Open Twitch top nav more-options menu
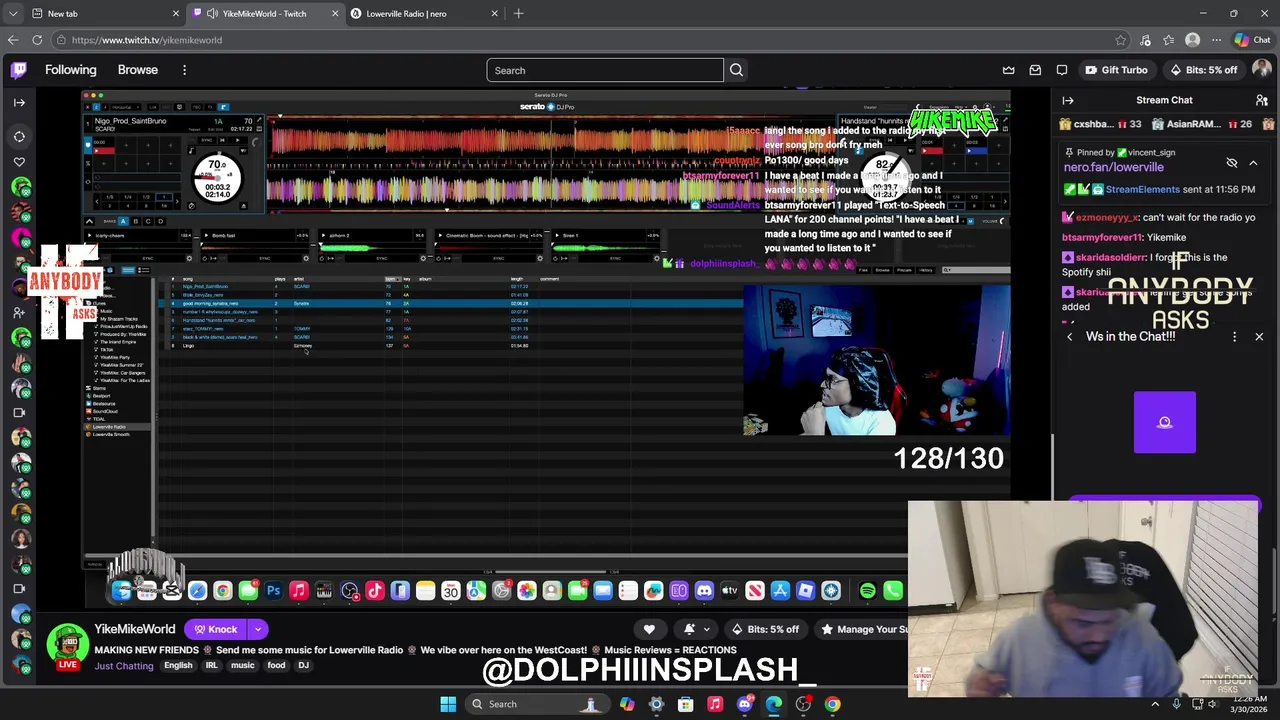1280x720 pixels. pos(184,70)
